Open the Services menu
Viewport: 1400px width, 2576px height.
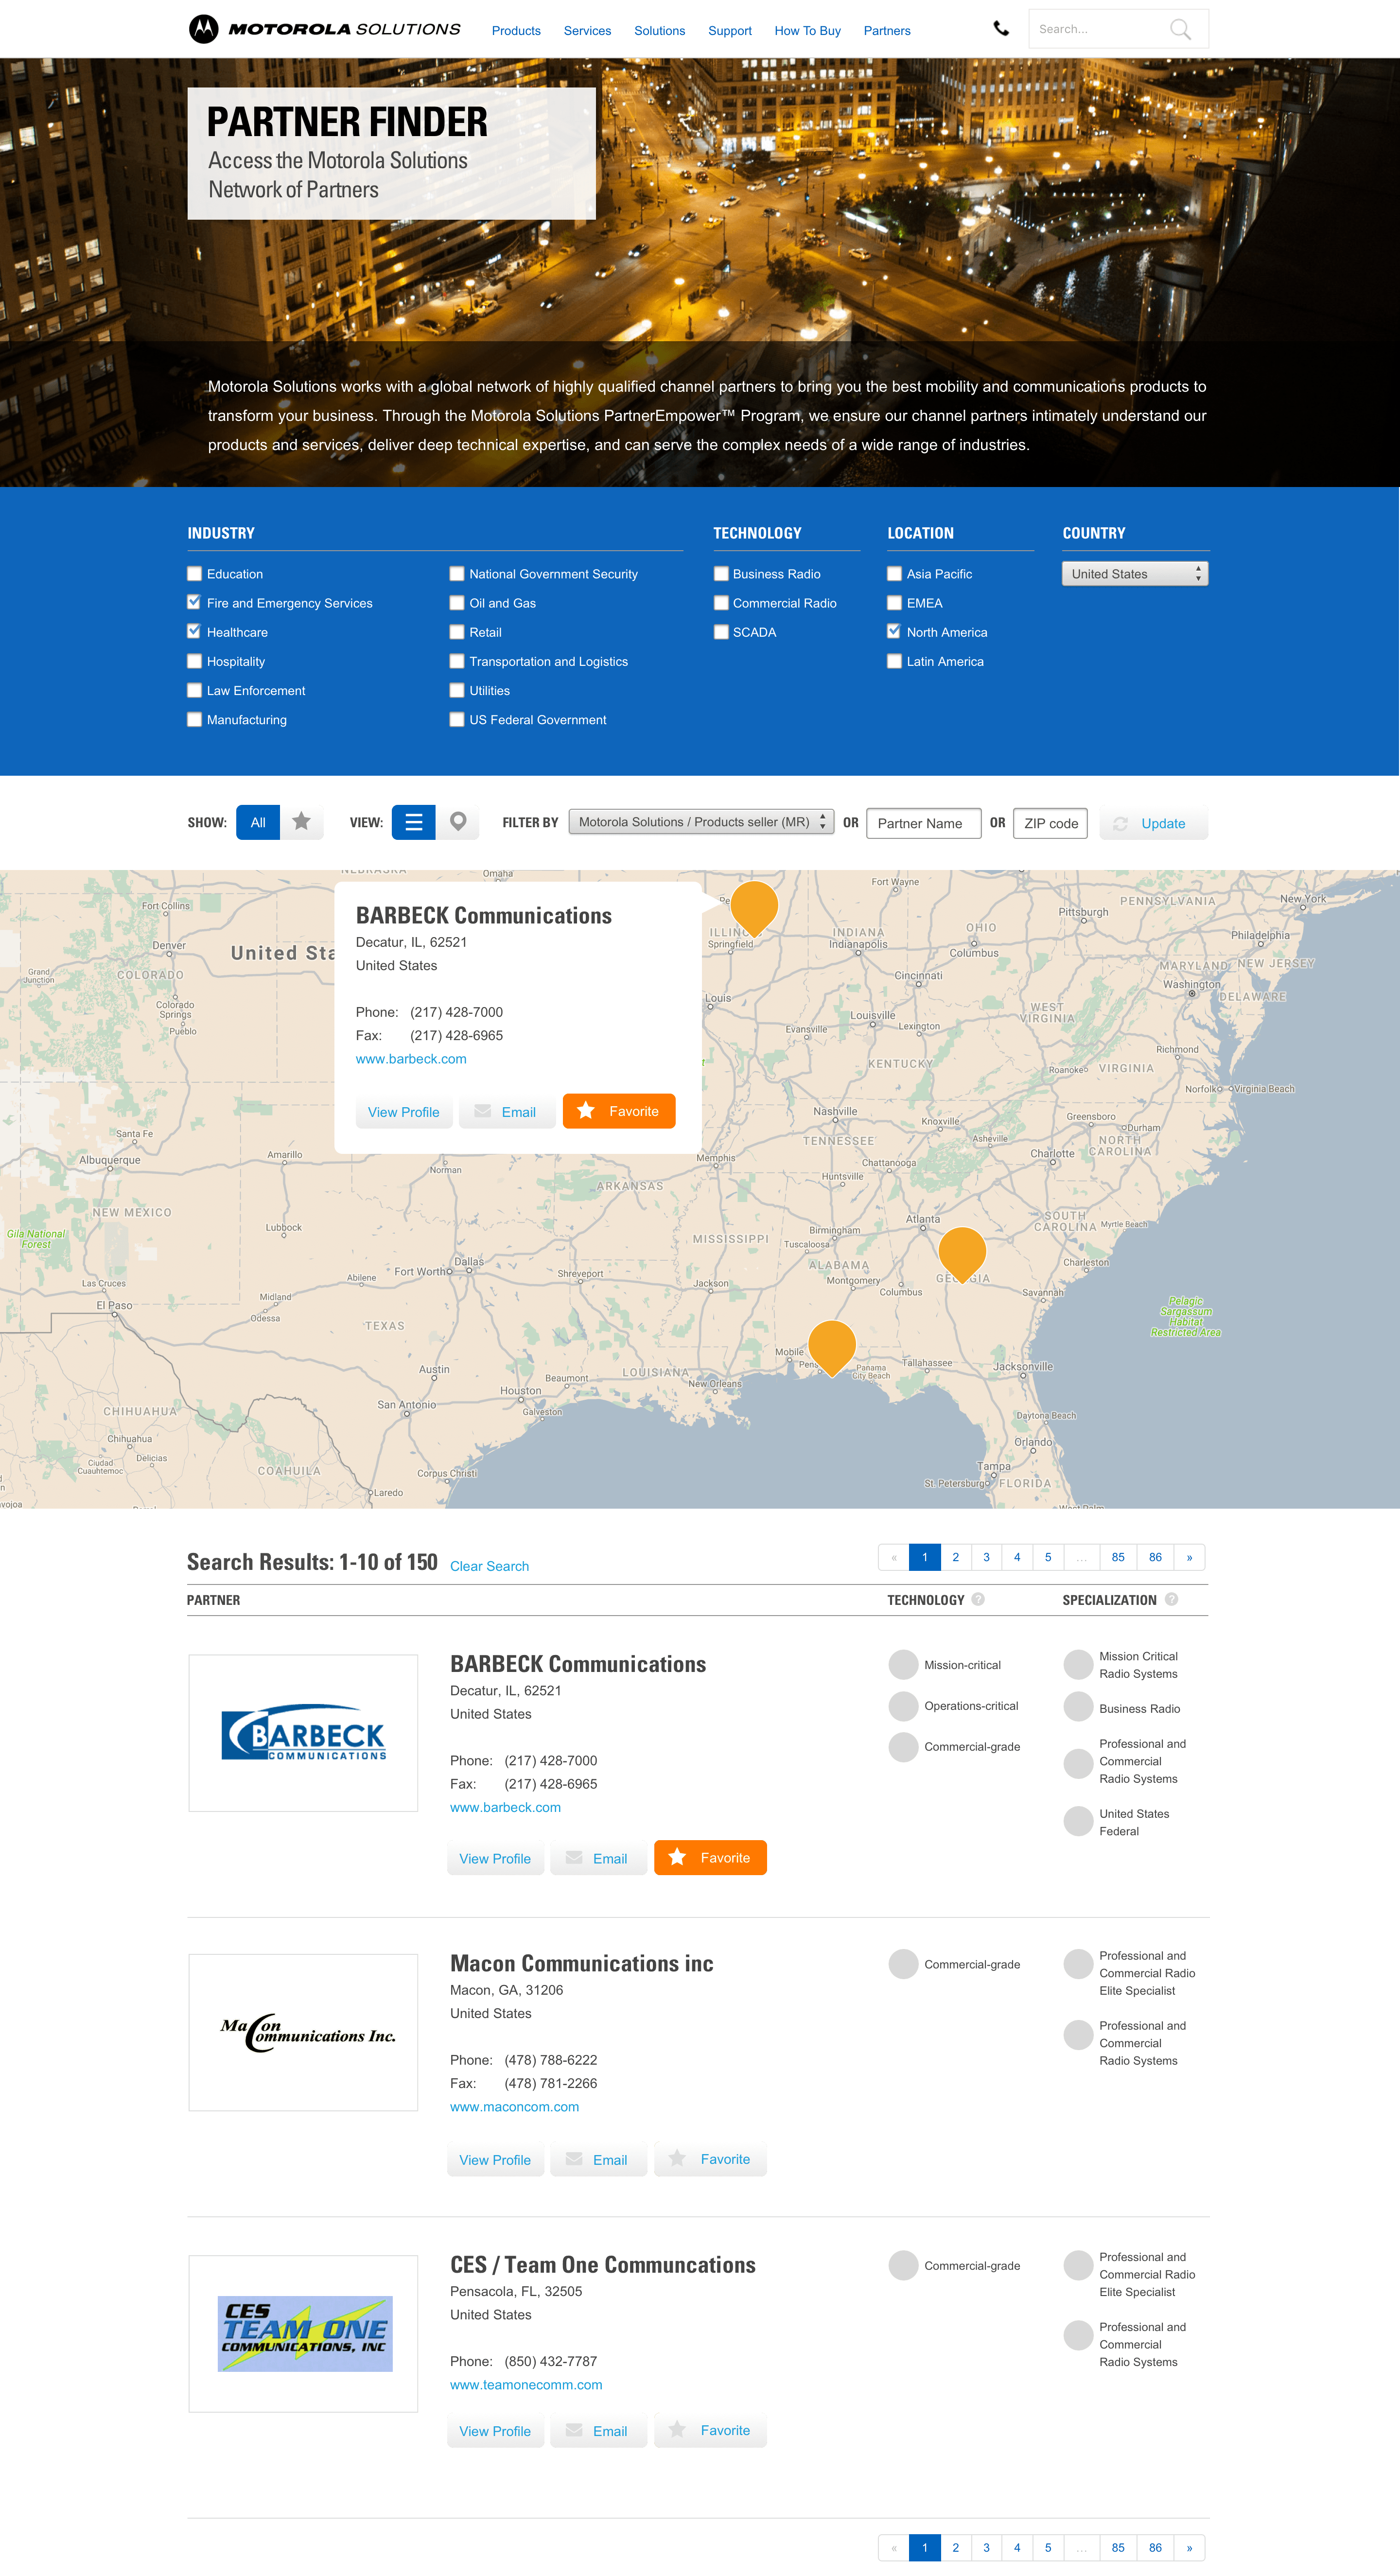point(587,31)
